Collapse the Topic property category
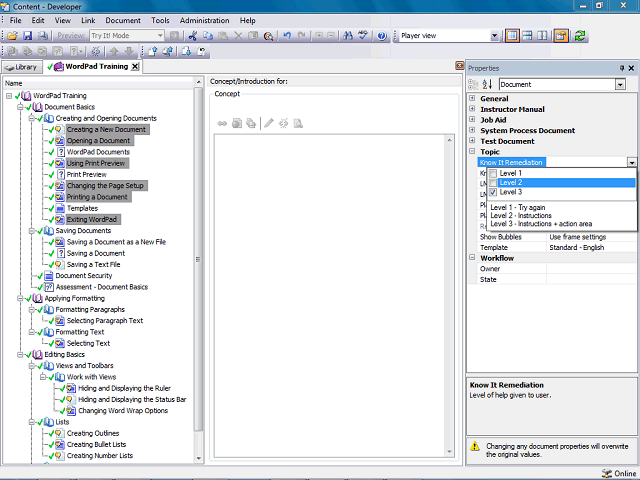640x480 pixels. 472,151
